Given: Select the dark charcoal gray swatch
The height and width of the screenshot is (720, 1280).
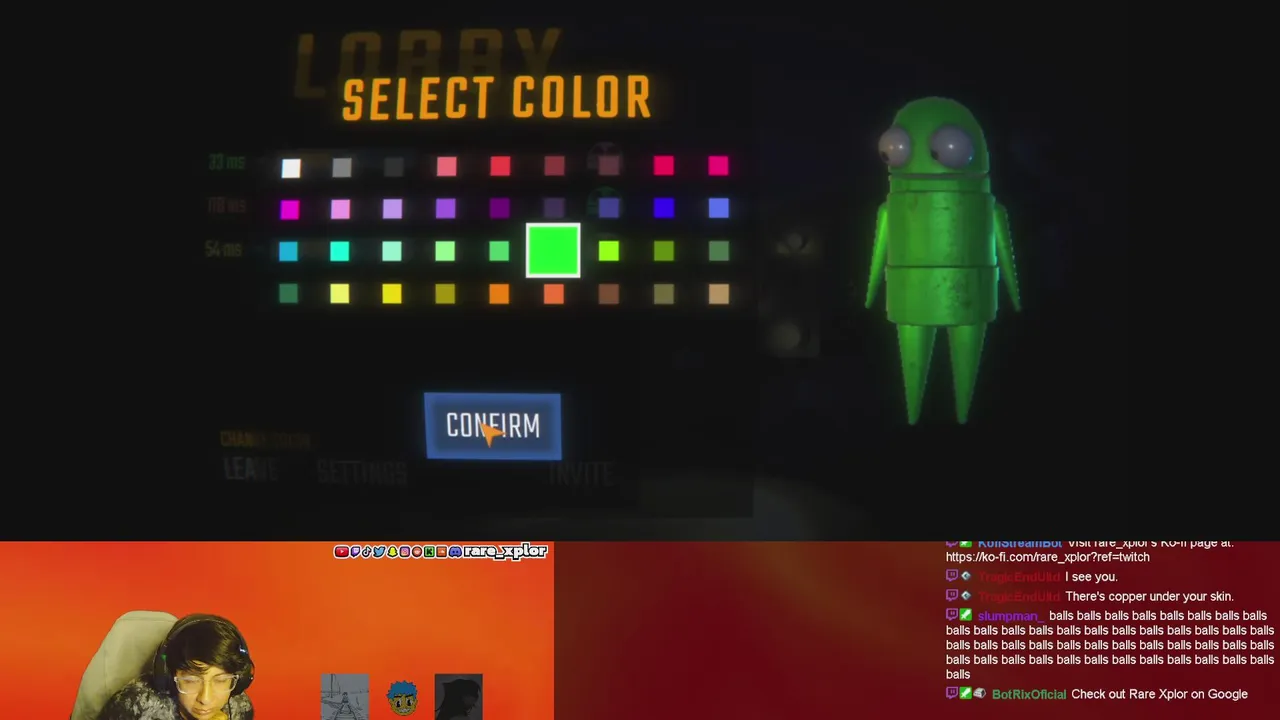Looking at the screenshot, I should [x=393, y=168].
